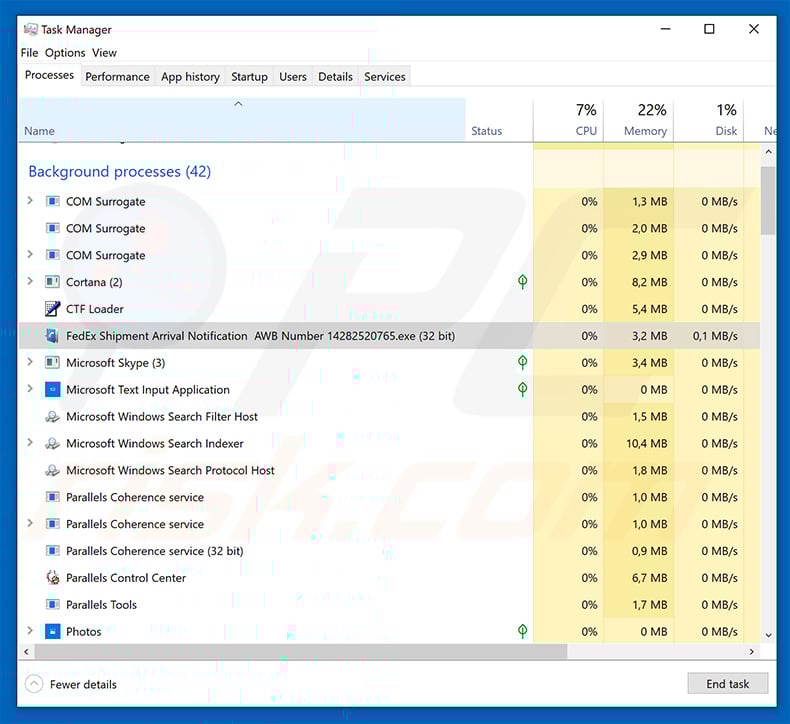Viewport: 790px width, 724px height.
Task: Click the Microsoft Windows Search Filter Host icon
Action: tap(52, 417)
